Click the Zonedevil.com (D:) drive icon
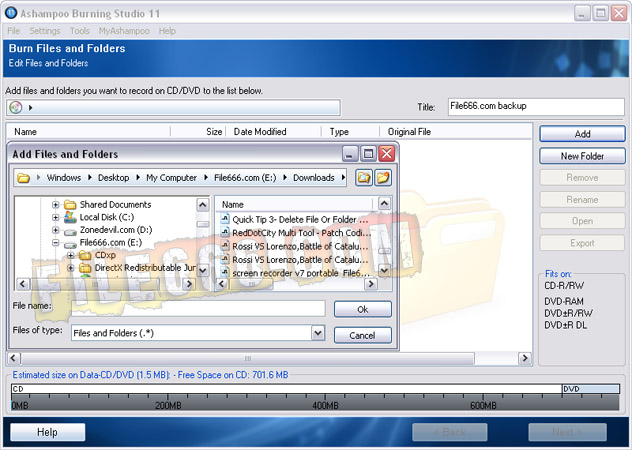 (70, 231)
